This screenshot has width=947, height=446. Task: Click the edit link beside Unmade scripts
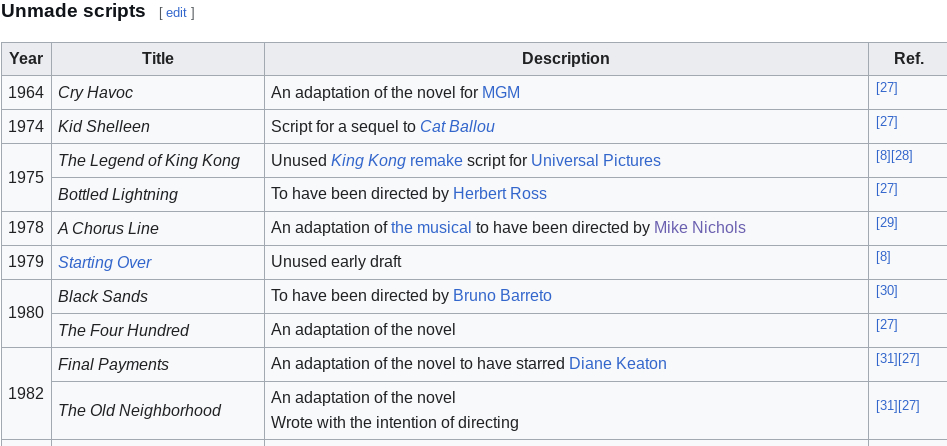(x=176, y=13)
